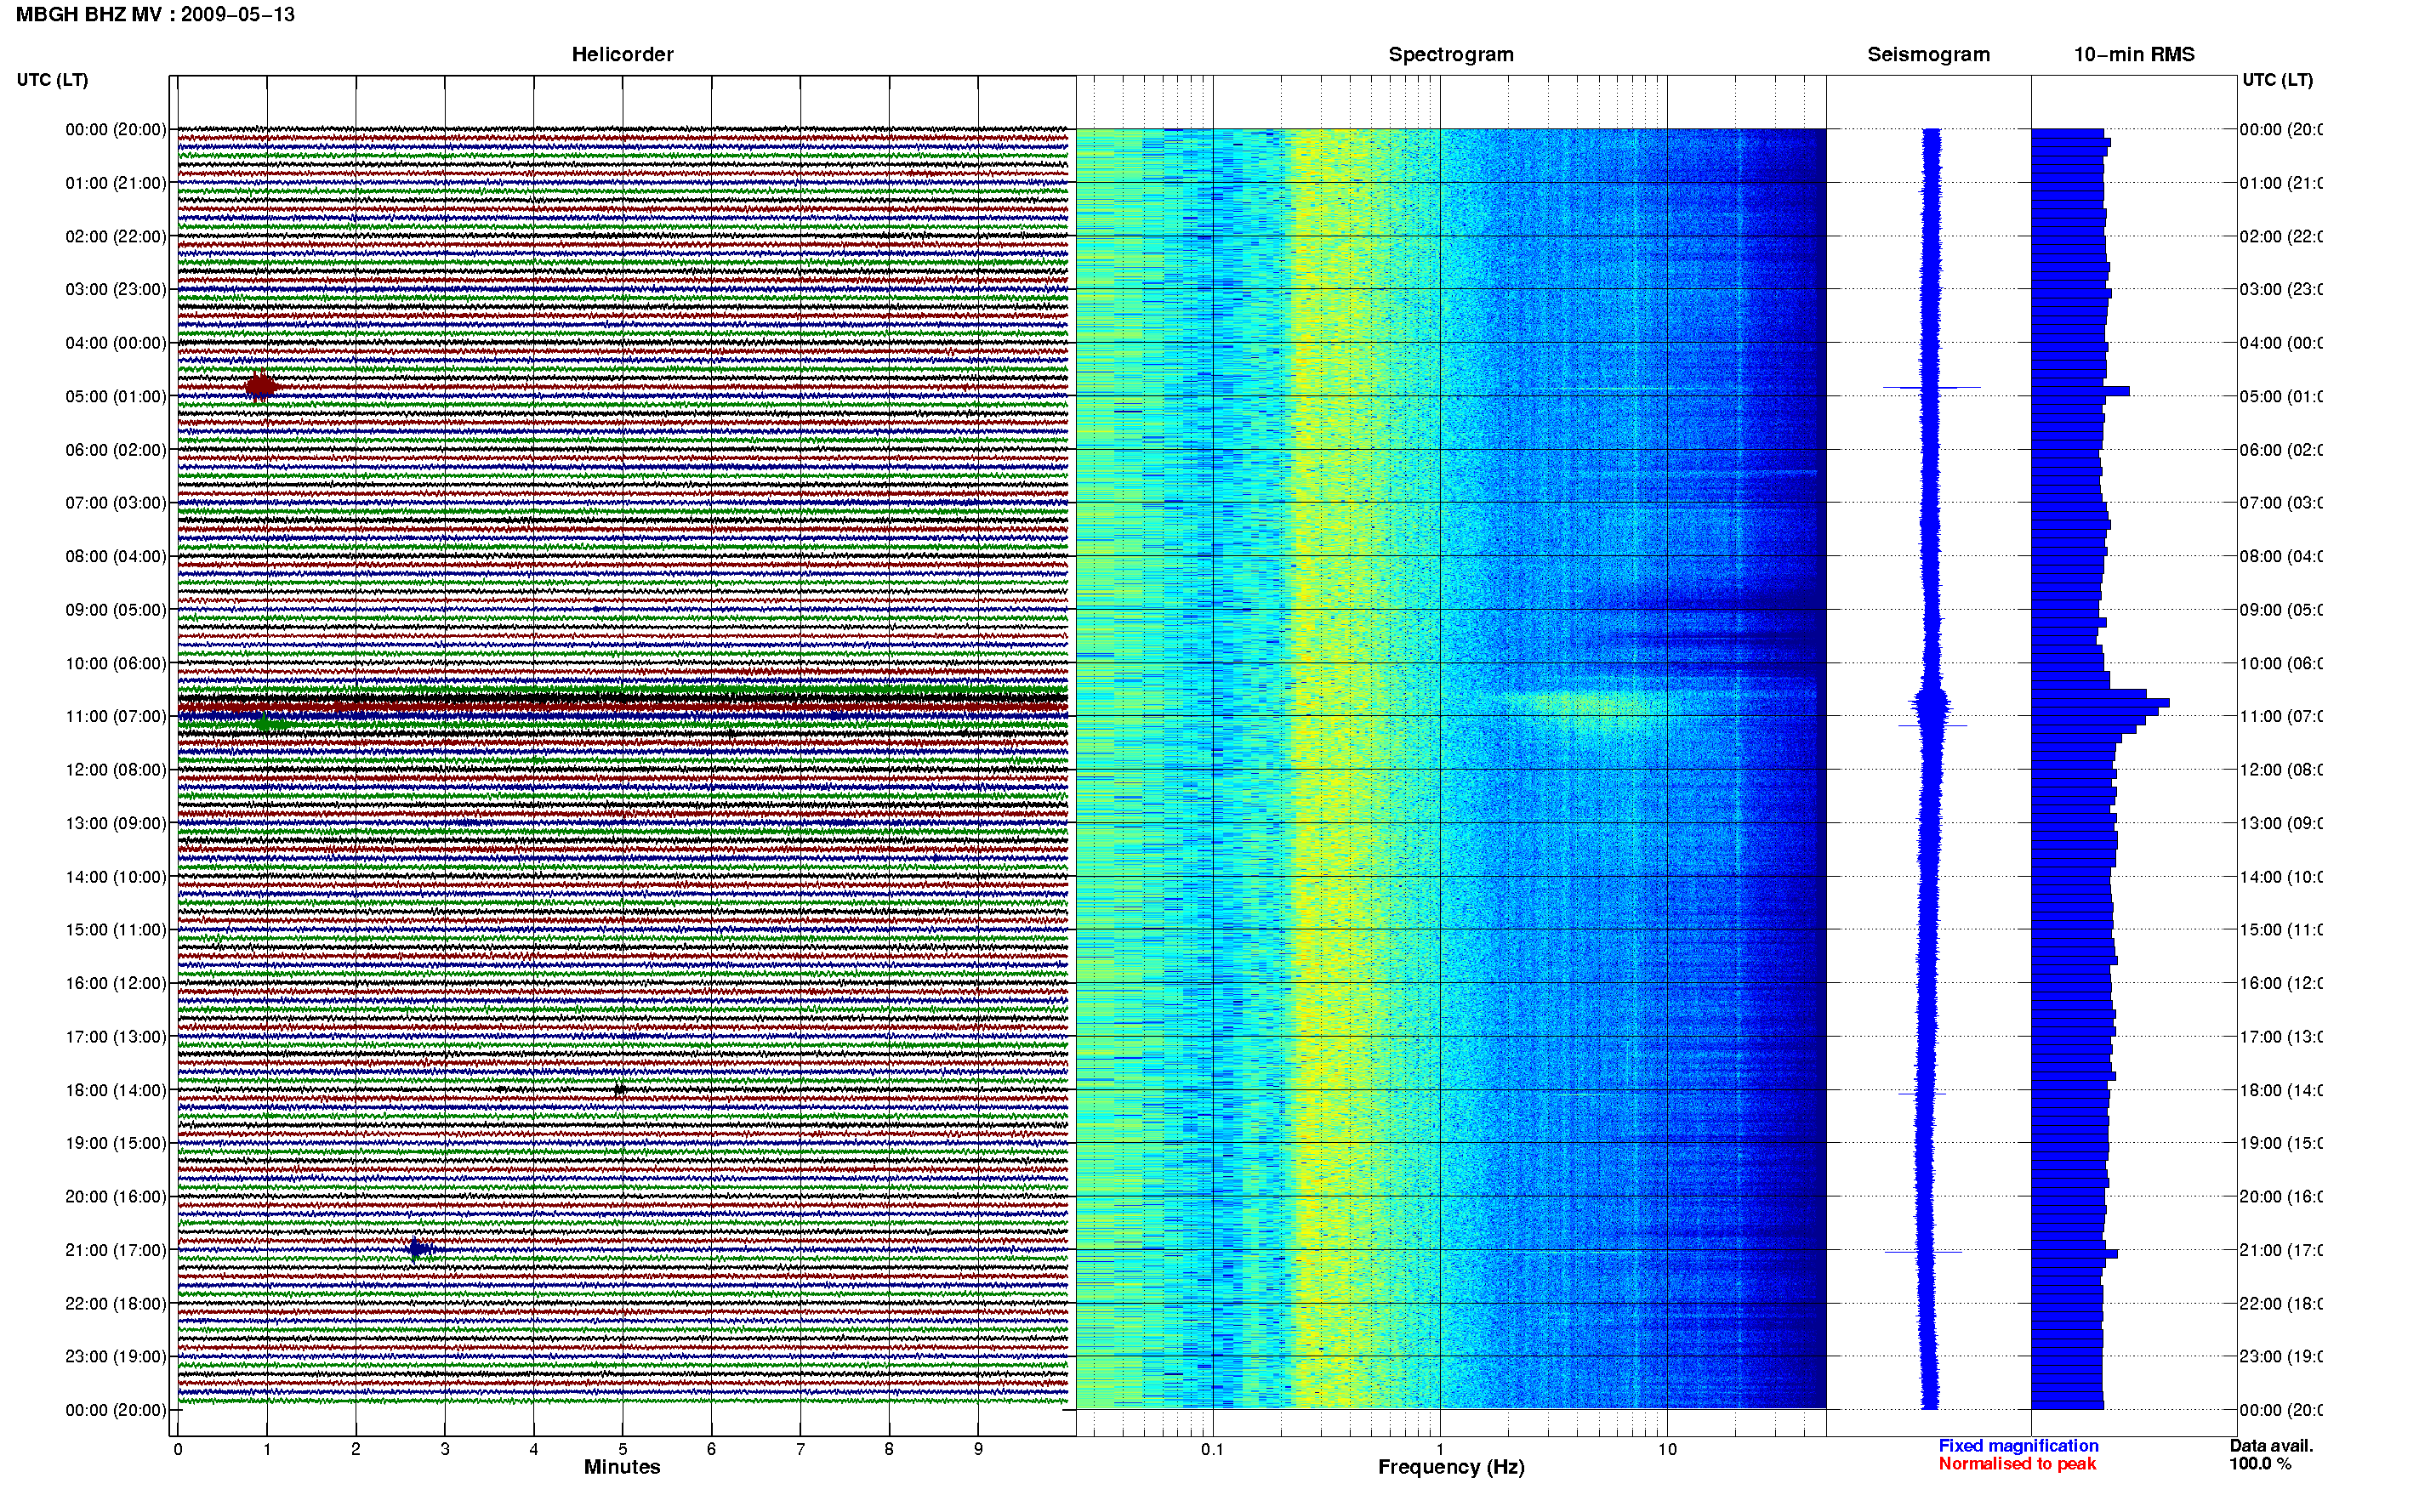
Task: Click the '16:00 (12:00)' left time label
Action: 116,983
